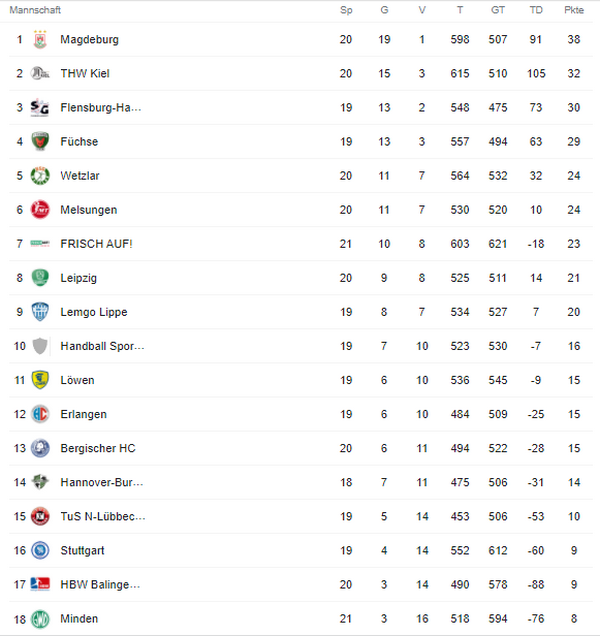Click the THW Kiel team crest
This screenshot has width=600, height=636.
pos(40,74)
